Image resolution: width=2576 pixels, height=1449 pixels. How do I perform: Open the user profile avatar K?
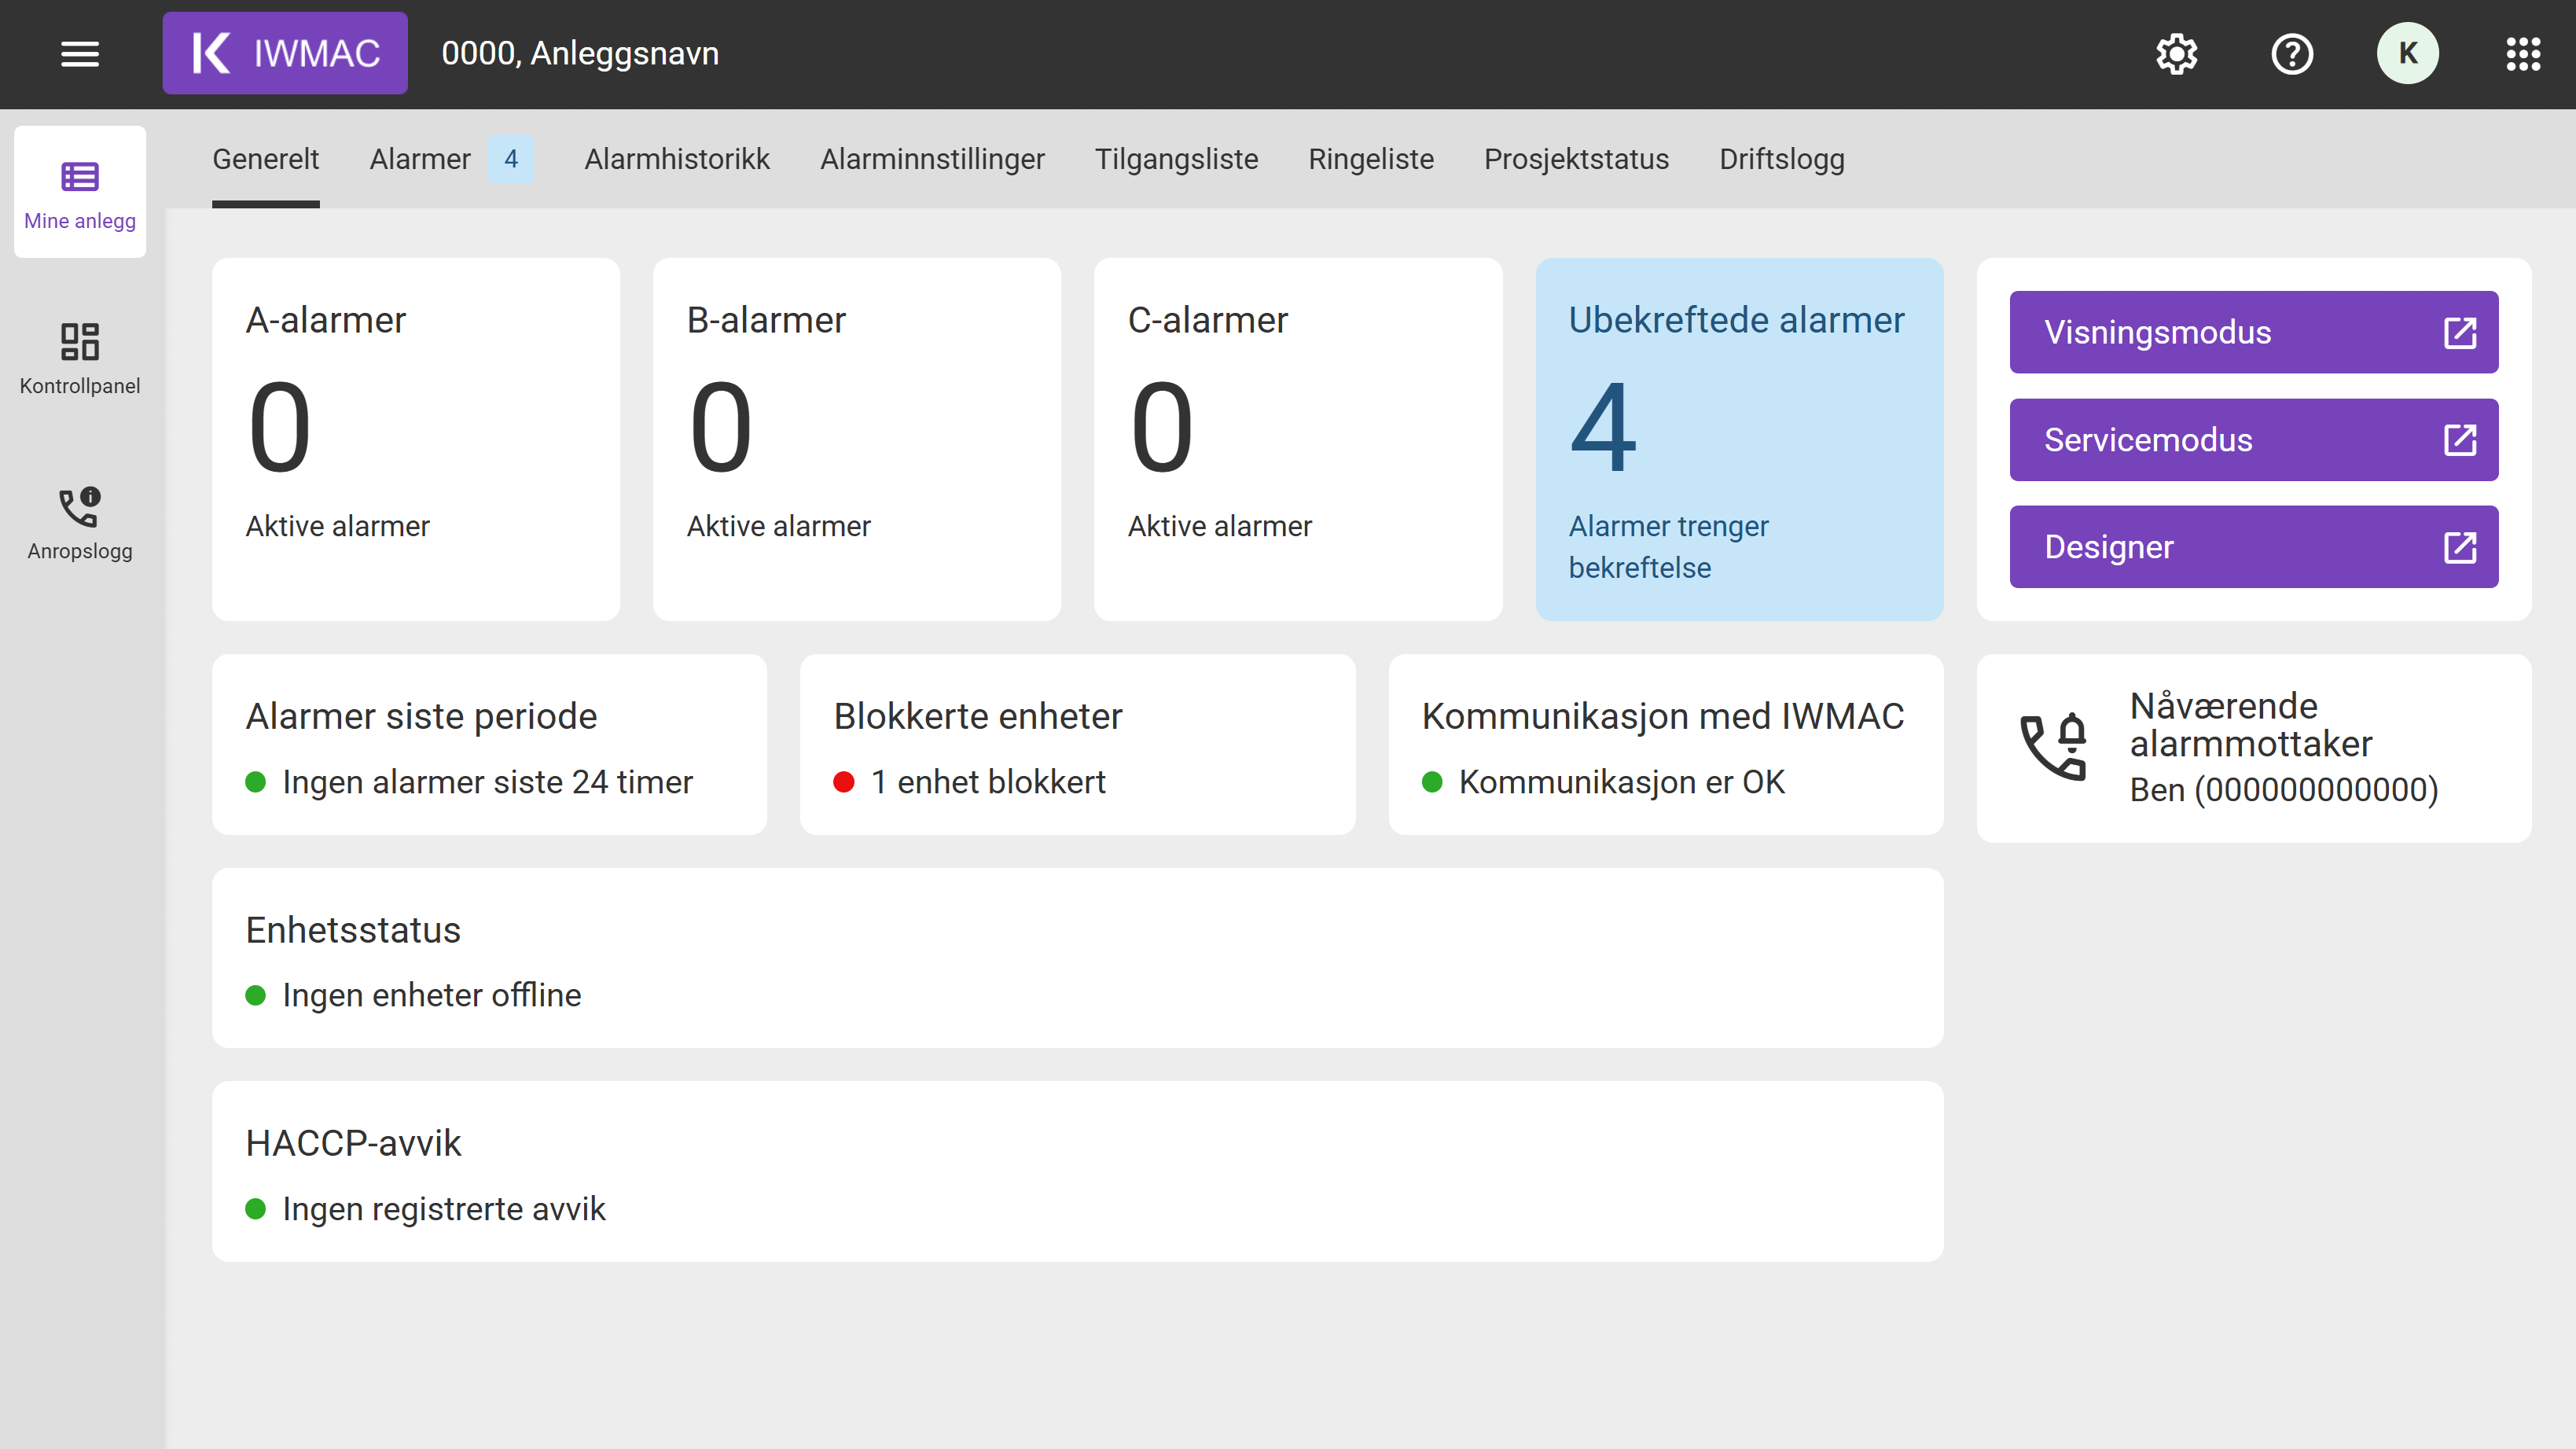point(2408,53)
